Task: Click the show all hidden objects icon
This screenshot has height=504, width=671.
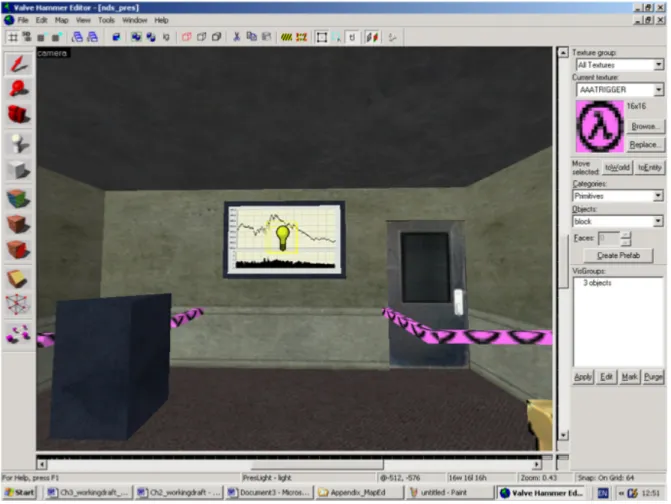Action: (x=217, y=38)
